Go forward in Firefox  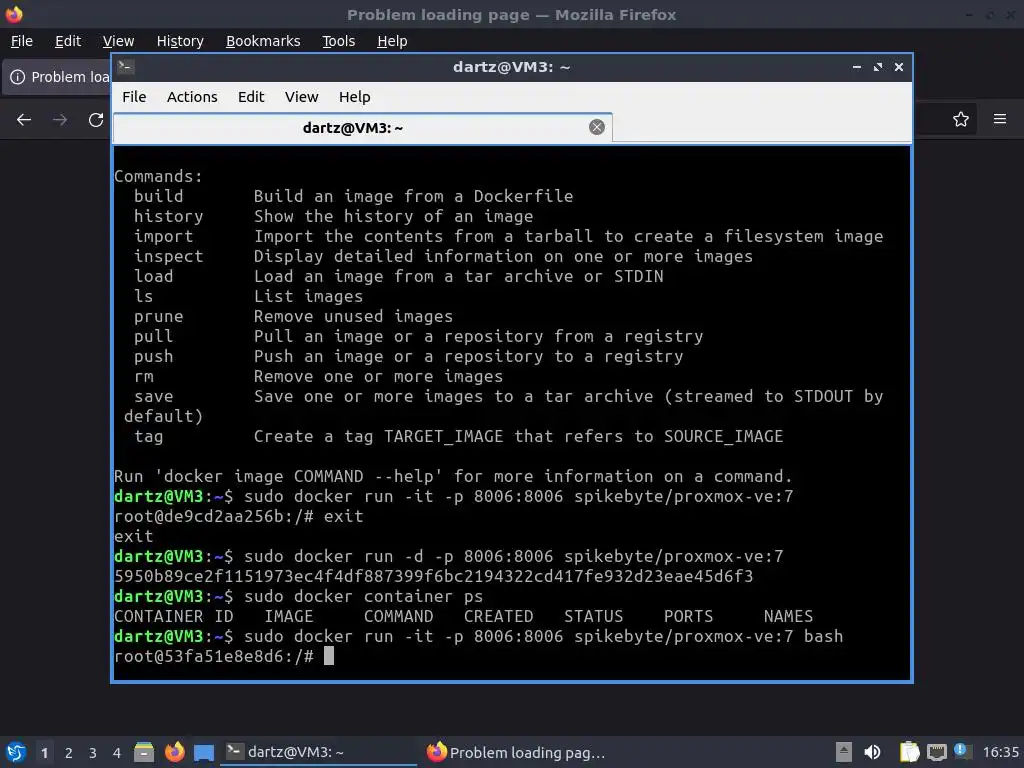point(60,120)
